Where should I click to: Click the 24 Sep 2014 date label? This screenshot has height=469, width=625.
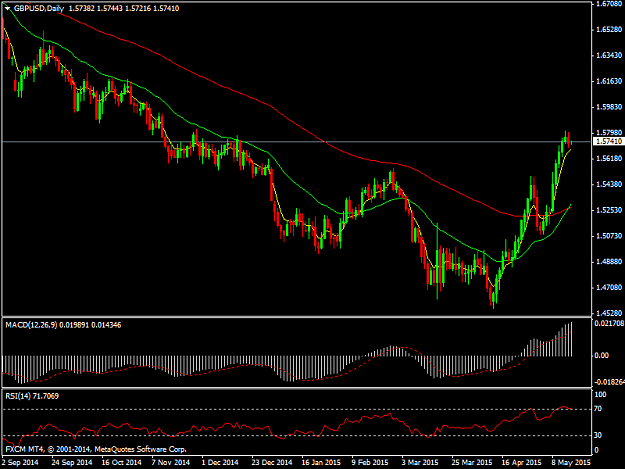pos(72,463)
